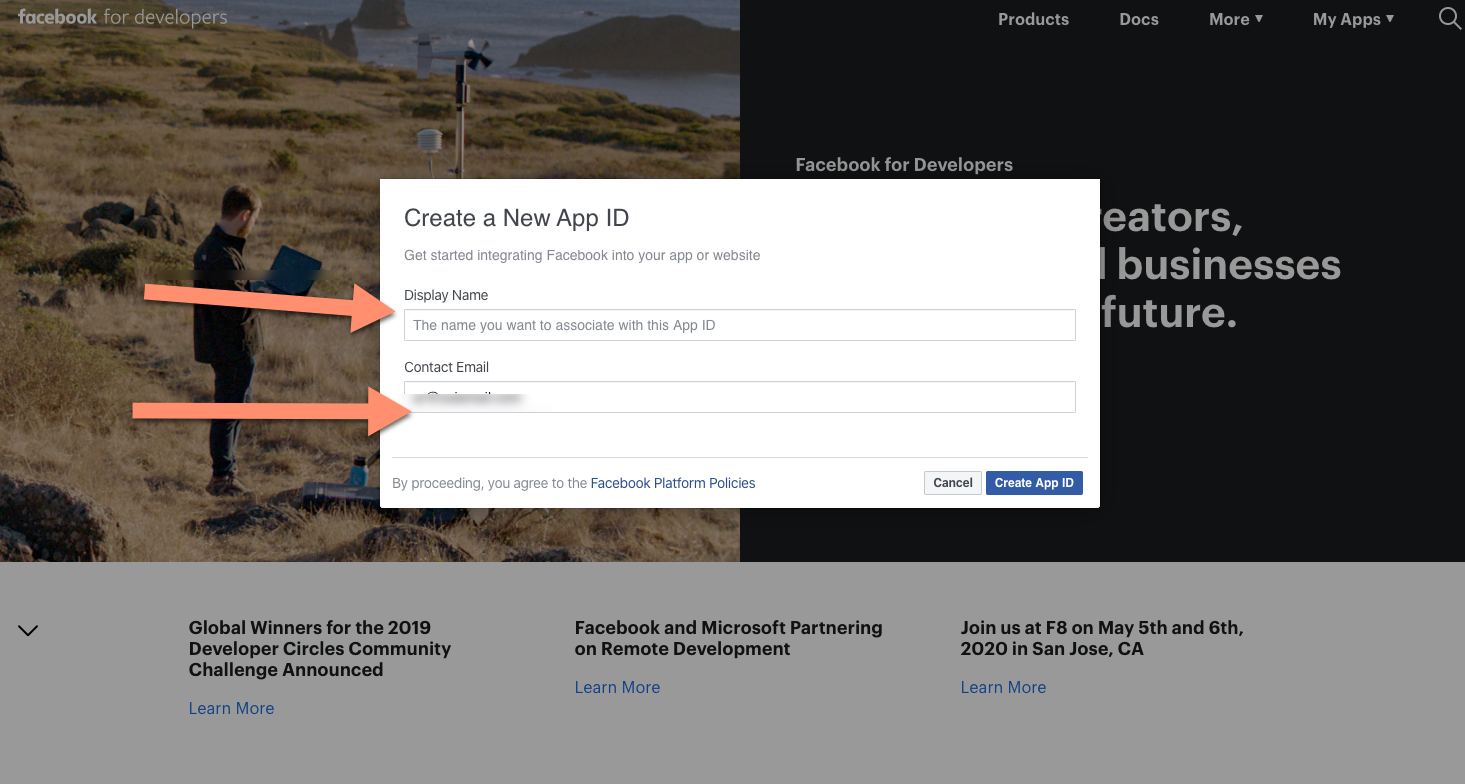The height and width of the screenshot is (784, 1465).
Task: Cancel the Create a New App ID dialog
Action: 953,483
